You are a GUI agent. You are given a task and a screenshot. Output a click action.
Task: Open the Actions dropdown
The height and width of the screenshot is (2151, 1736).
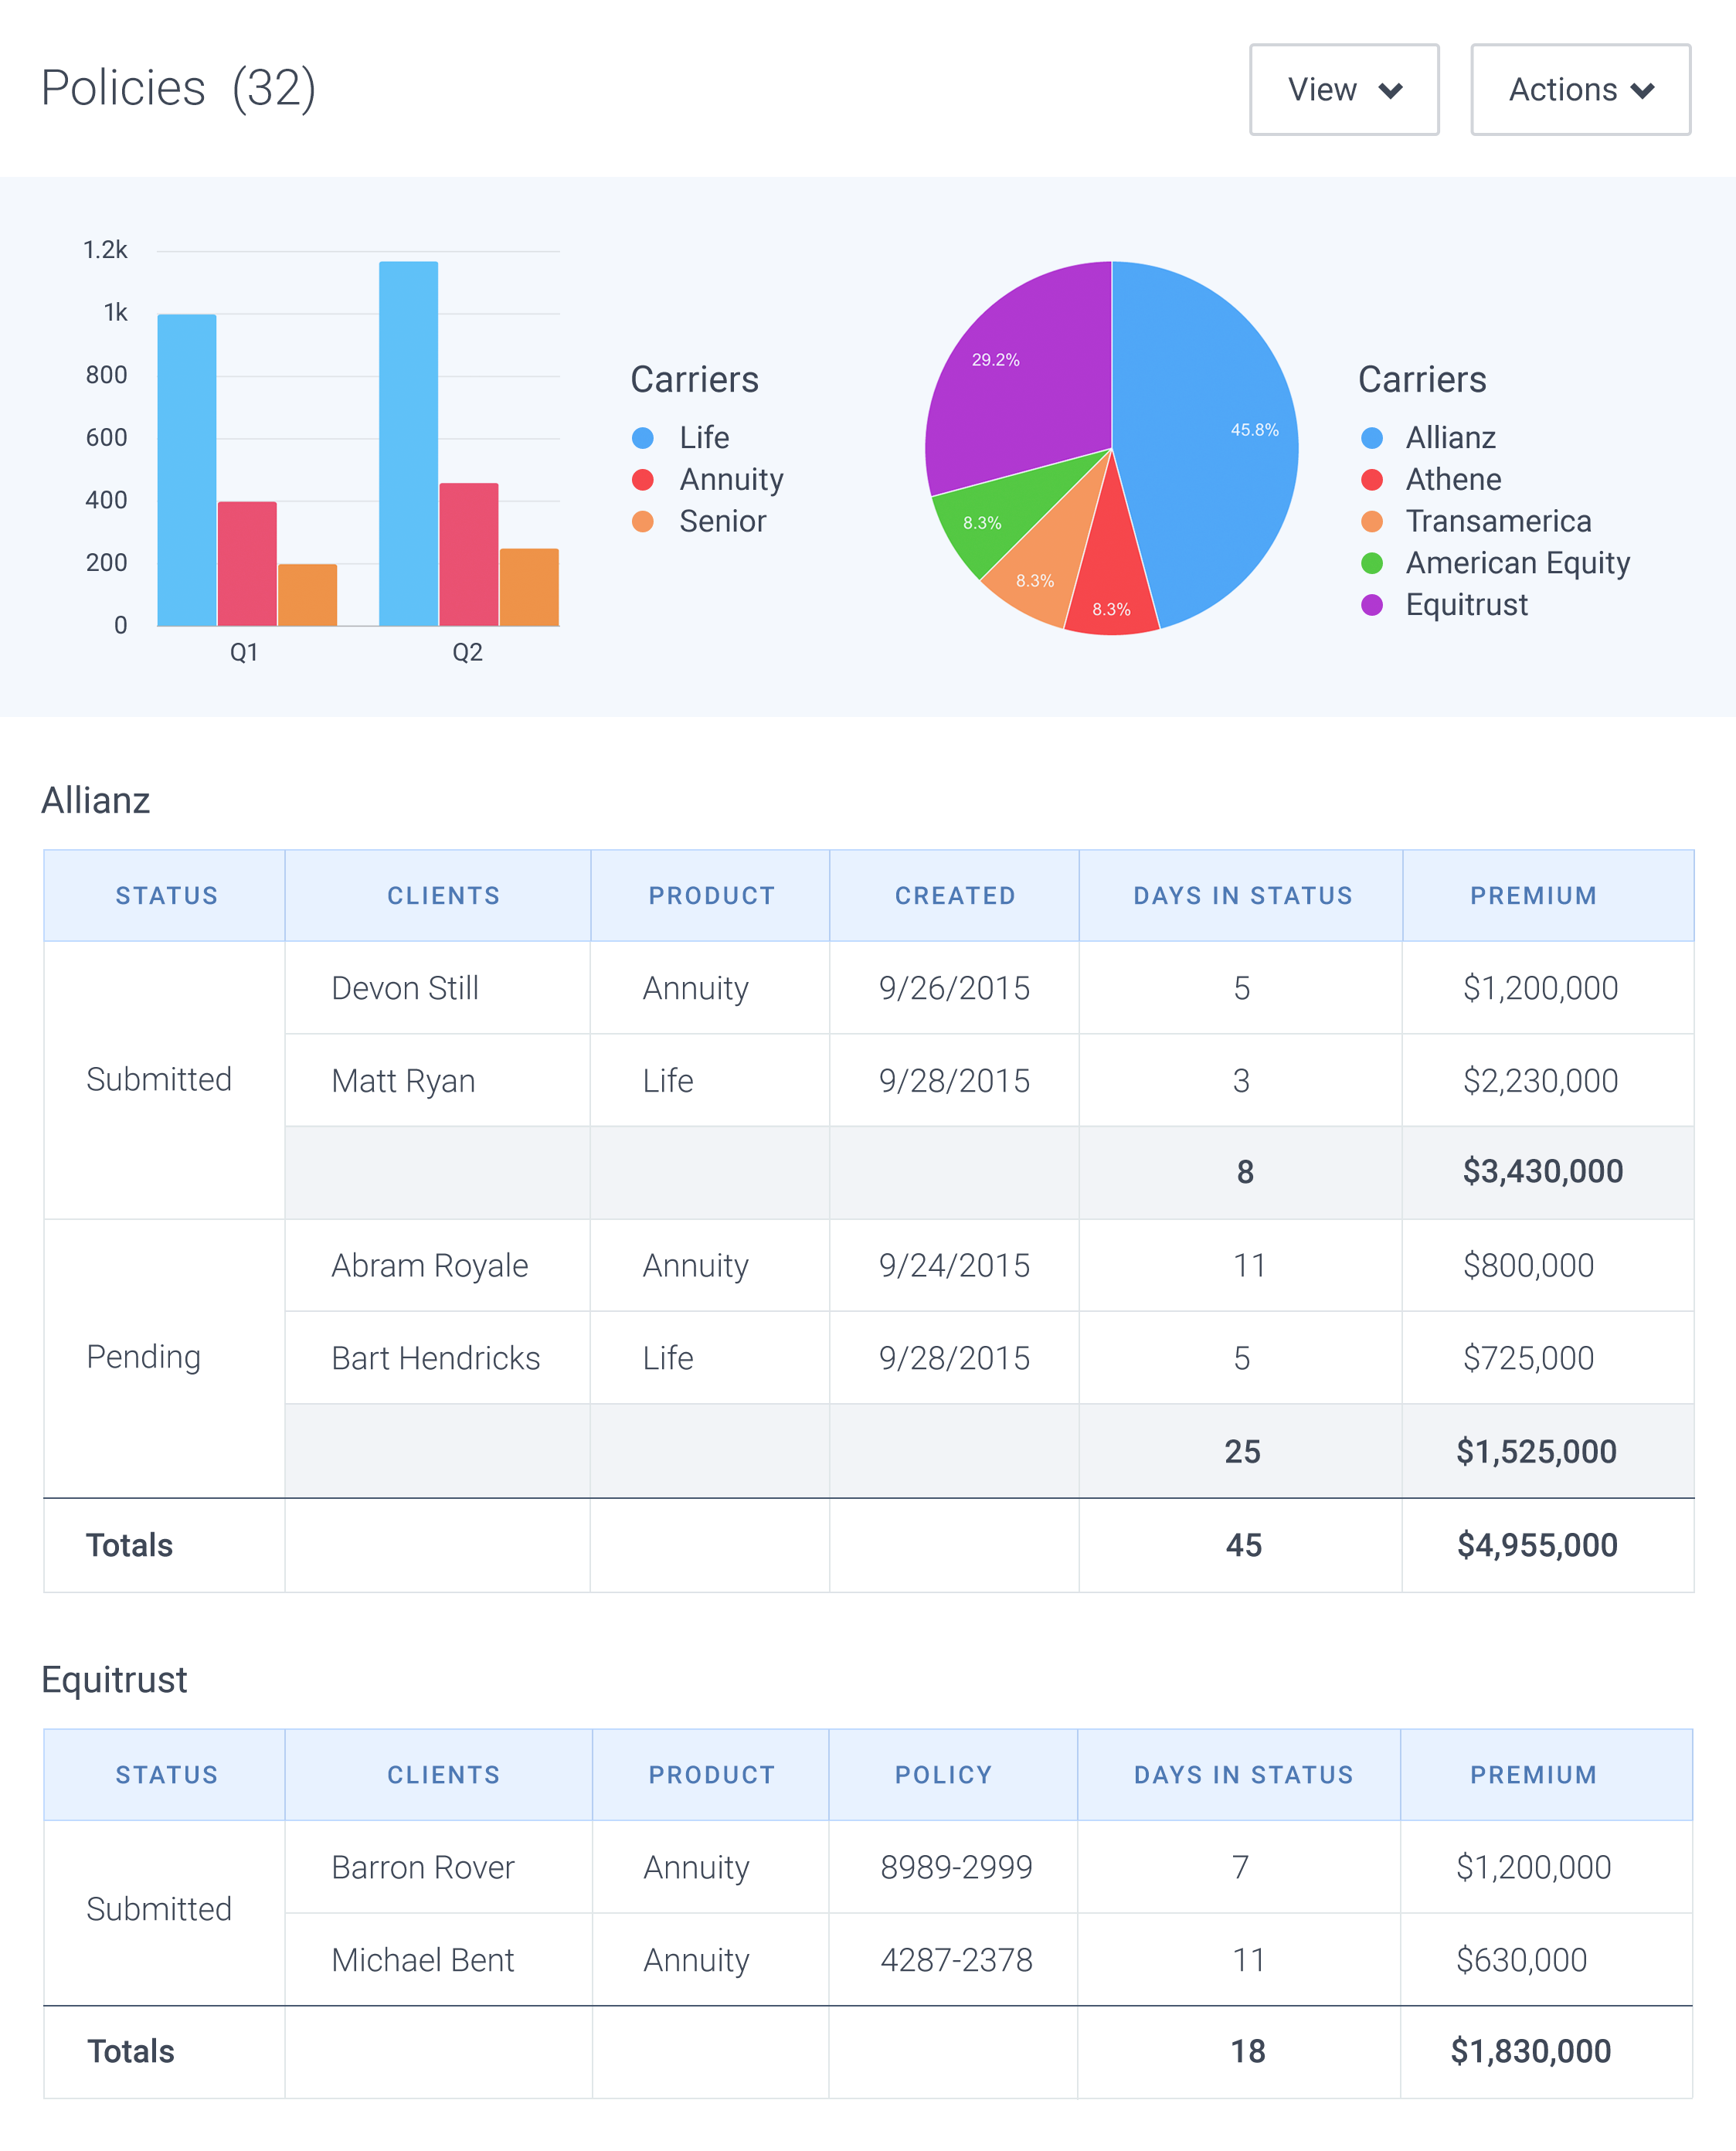click(x=1580, y=89)
